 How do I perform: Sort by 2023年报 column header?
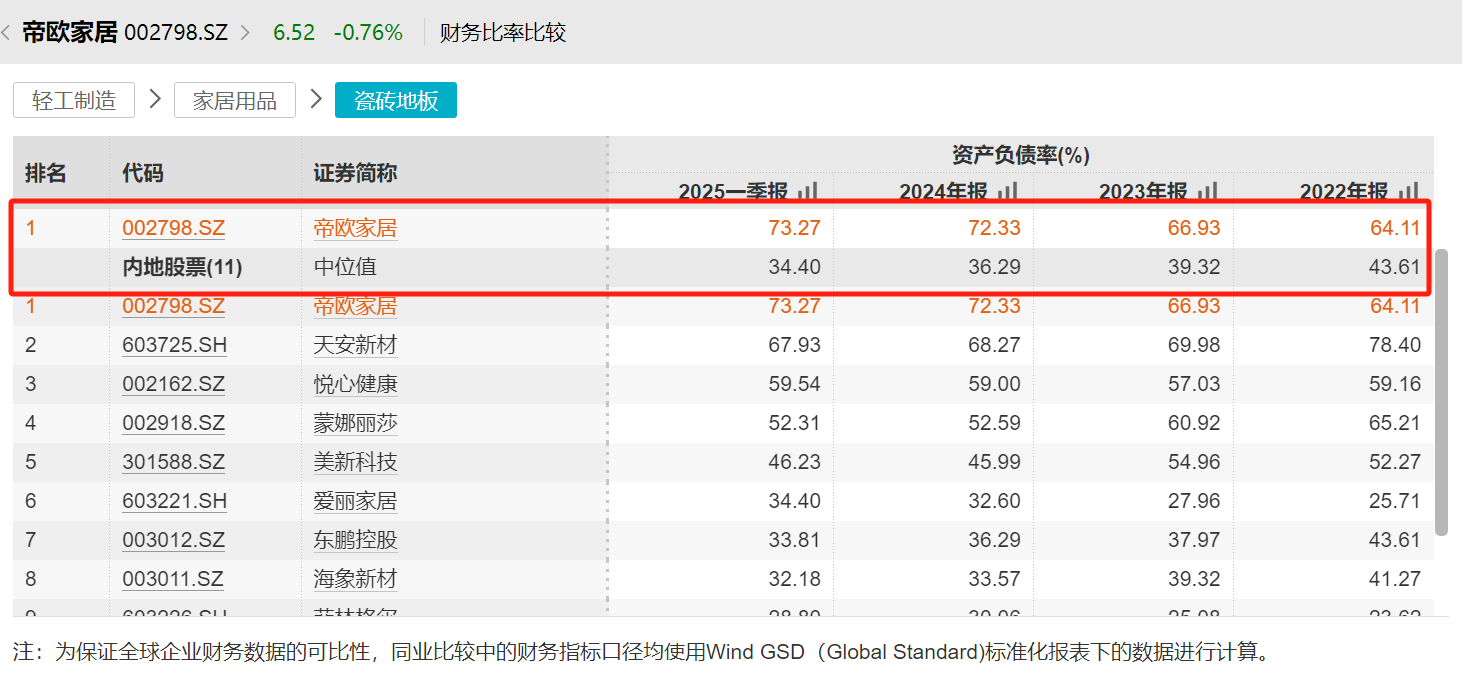point(1143,191)
